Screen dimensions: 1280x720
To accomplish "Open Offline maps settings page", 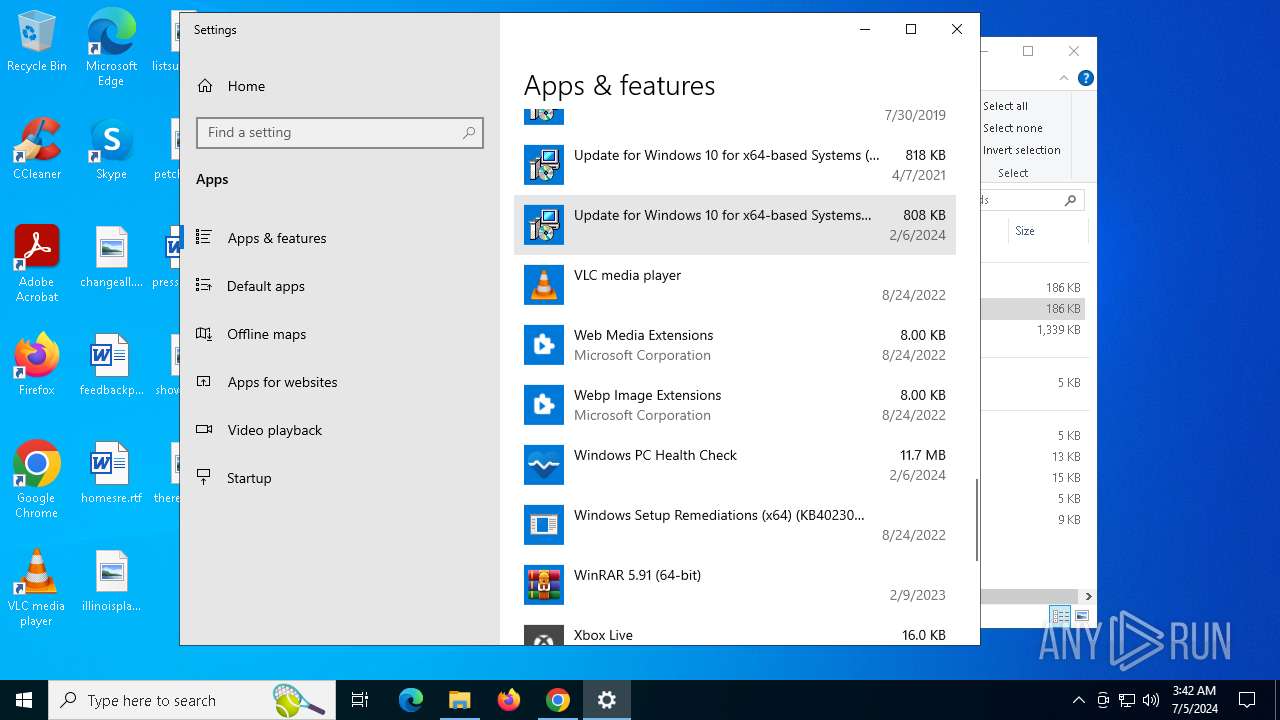I will (x=340, y=334).
